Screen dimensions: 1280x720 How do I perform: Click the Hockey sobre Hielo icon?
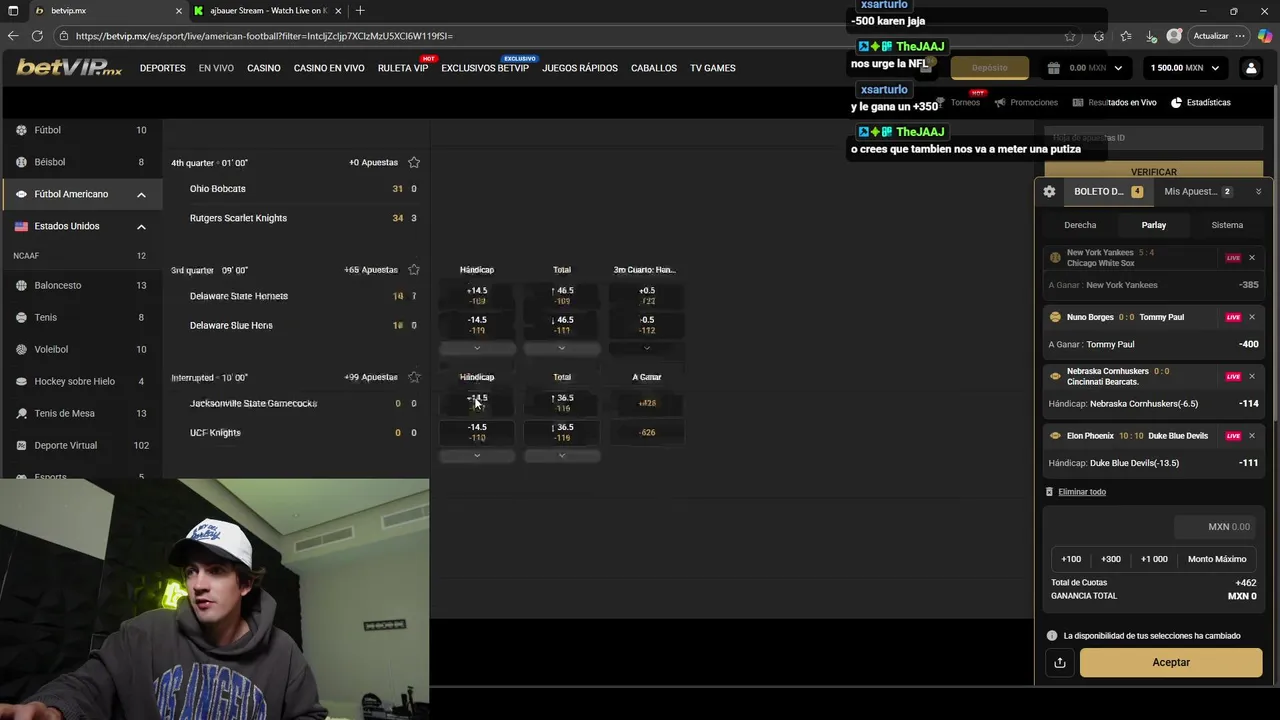click(21, 381)
